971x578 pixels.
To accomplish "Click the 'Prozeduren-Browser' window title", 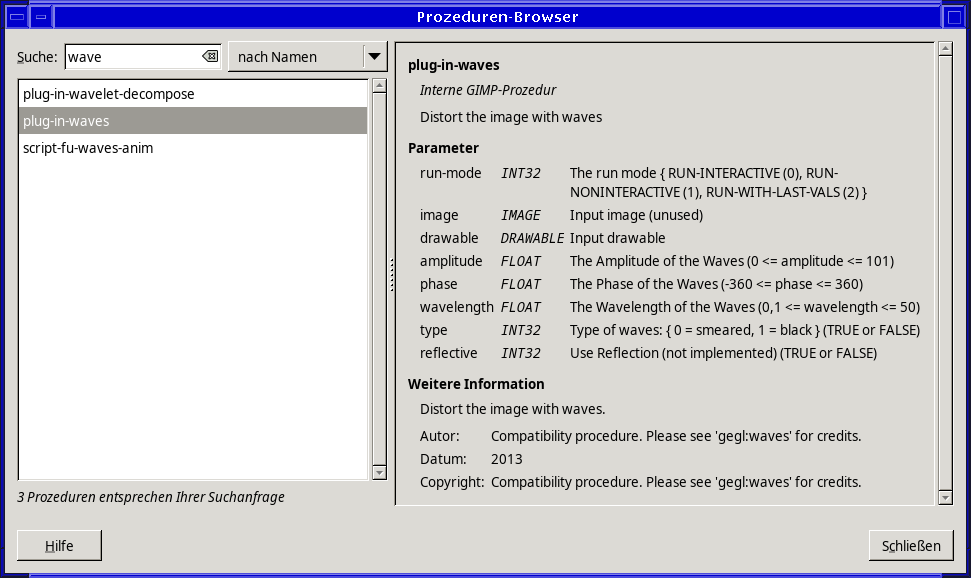I will [x=497, y=17].
